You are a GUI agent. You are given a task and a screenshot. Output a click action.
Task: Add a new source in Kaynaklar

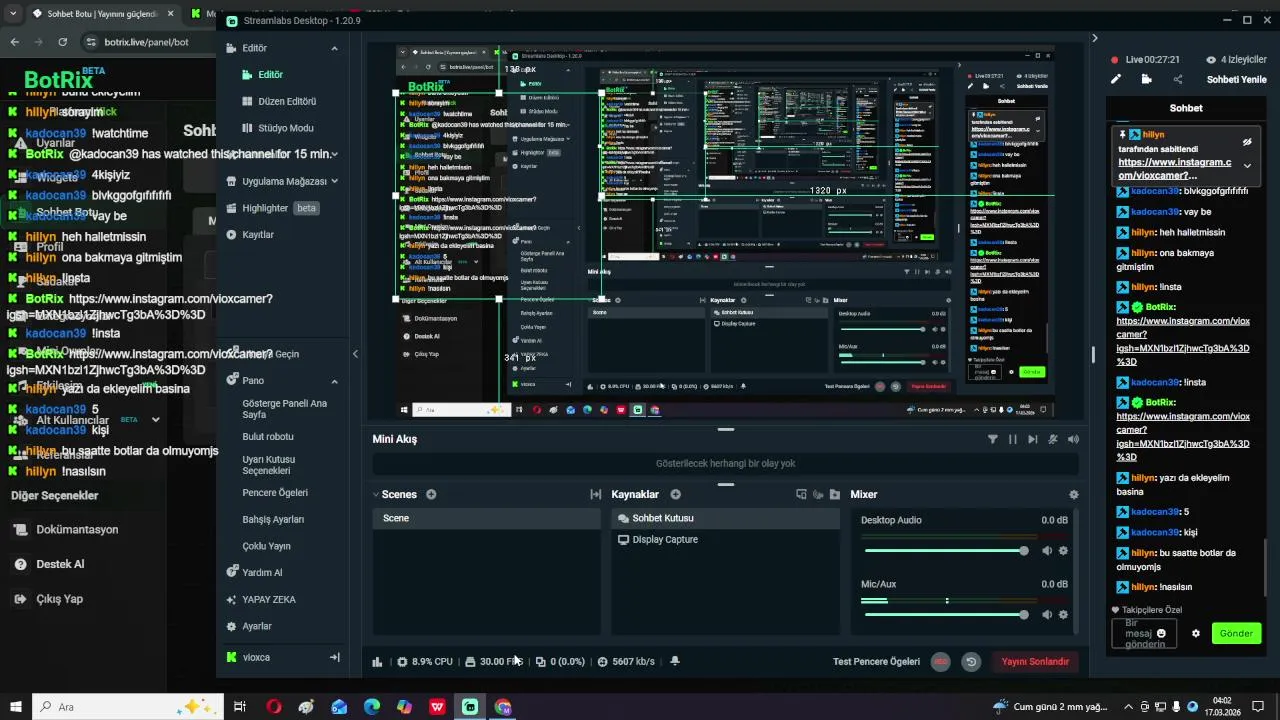pyautogui.click(x=675, y=494)
